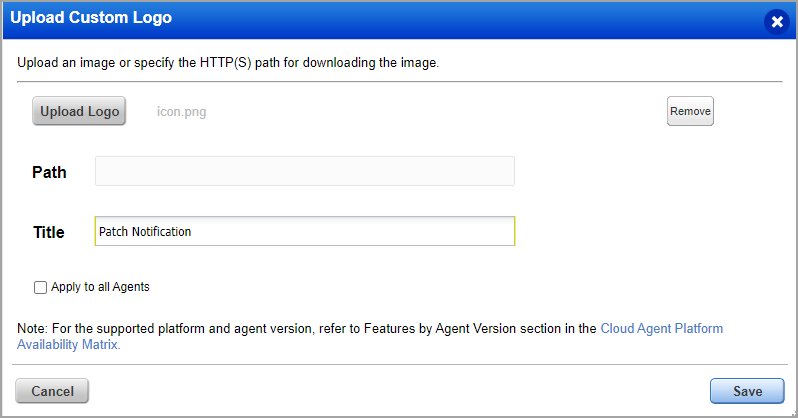Save the custom logo settings

point(746,391)
